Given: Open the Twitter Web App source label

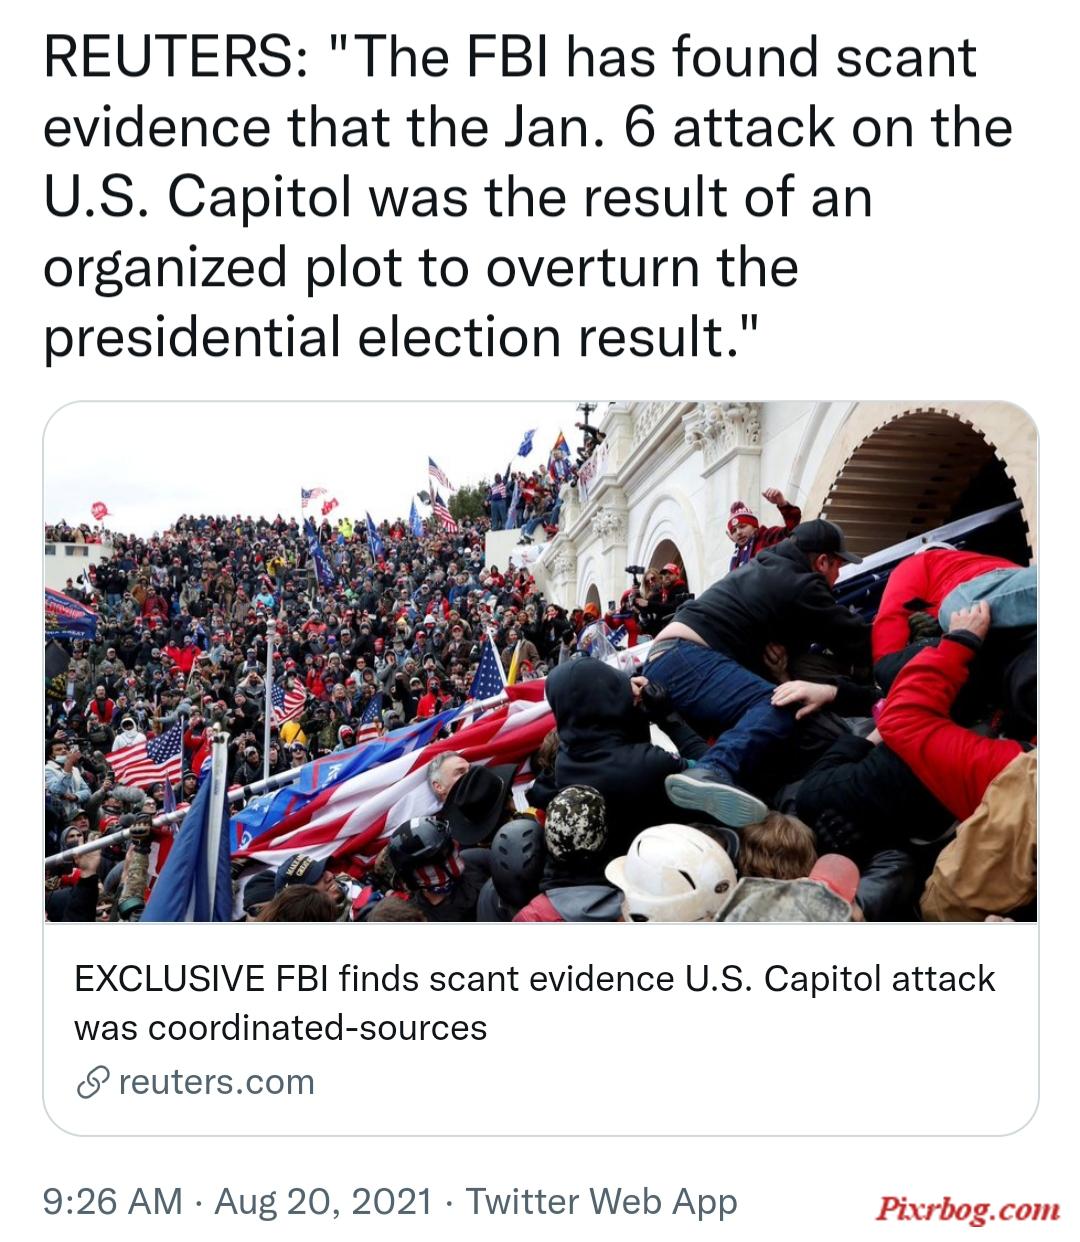Looking at the screenshot, I should pyautogui.click(x=602, y=1201).
